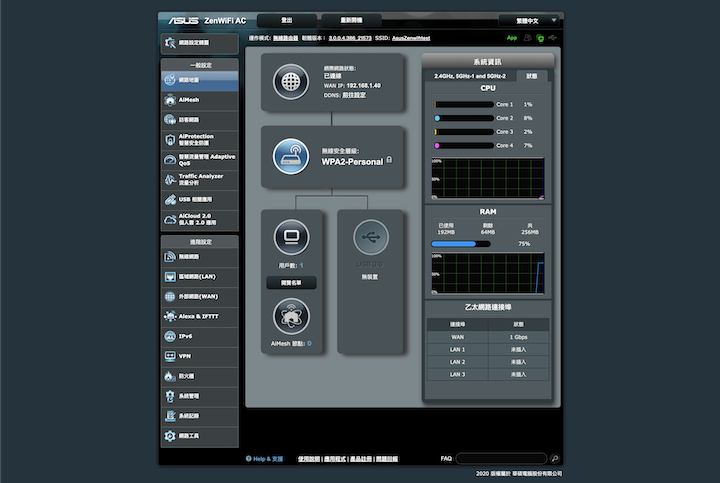720x483 pixels.
Task: Click the LAN 3 port row
Action: tap(488, 374)
